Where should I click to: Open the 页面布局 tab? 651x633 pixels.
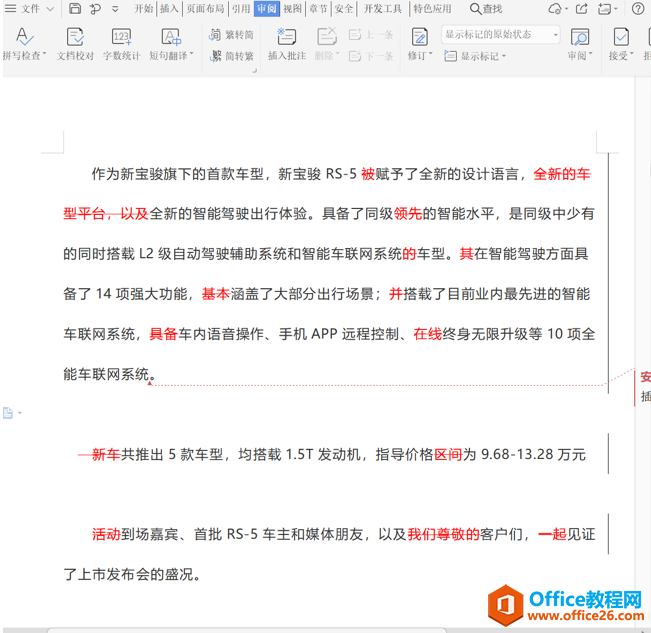(205, 8)
